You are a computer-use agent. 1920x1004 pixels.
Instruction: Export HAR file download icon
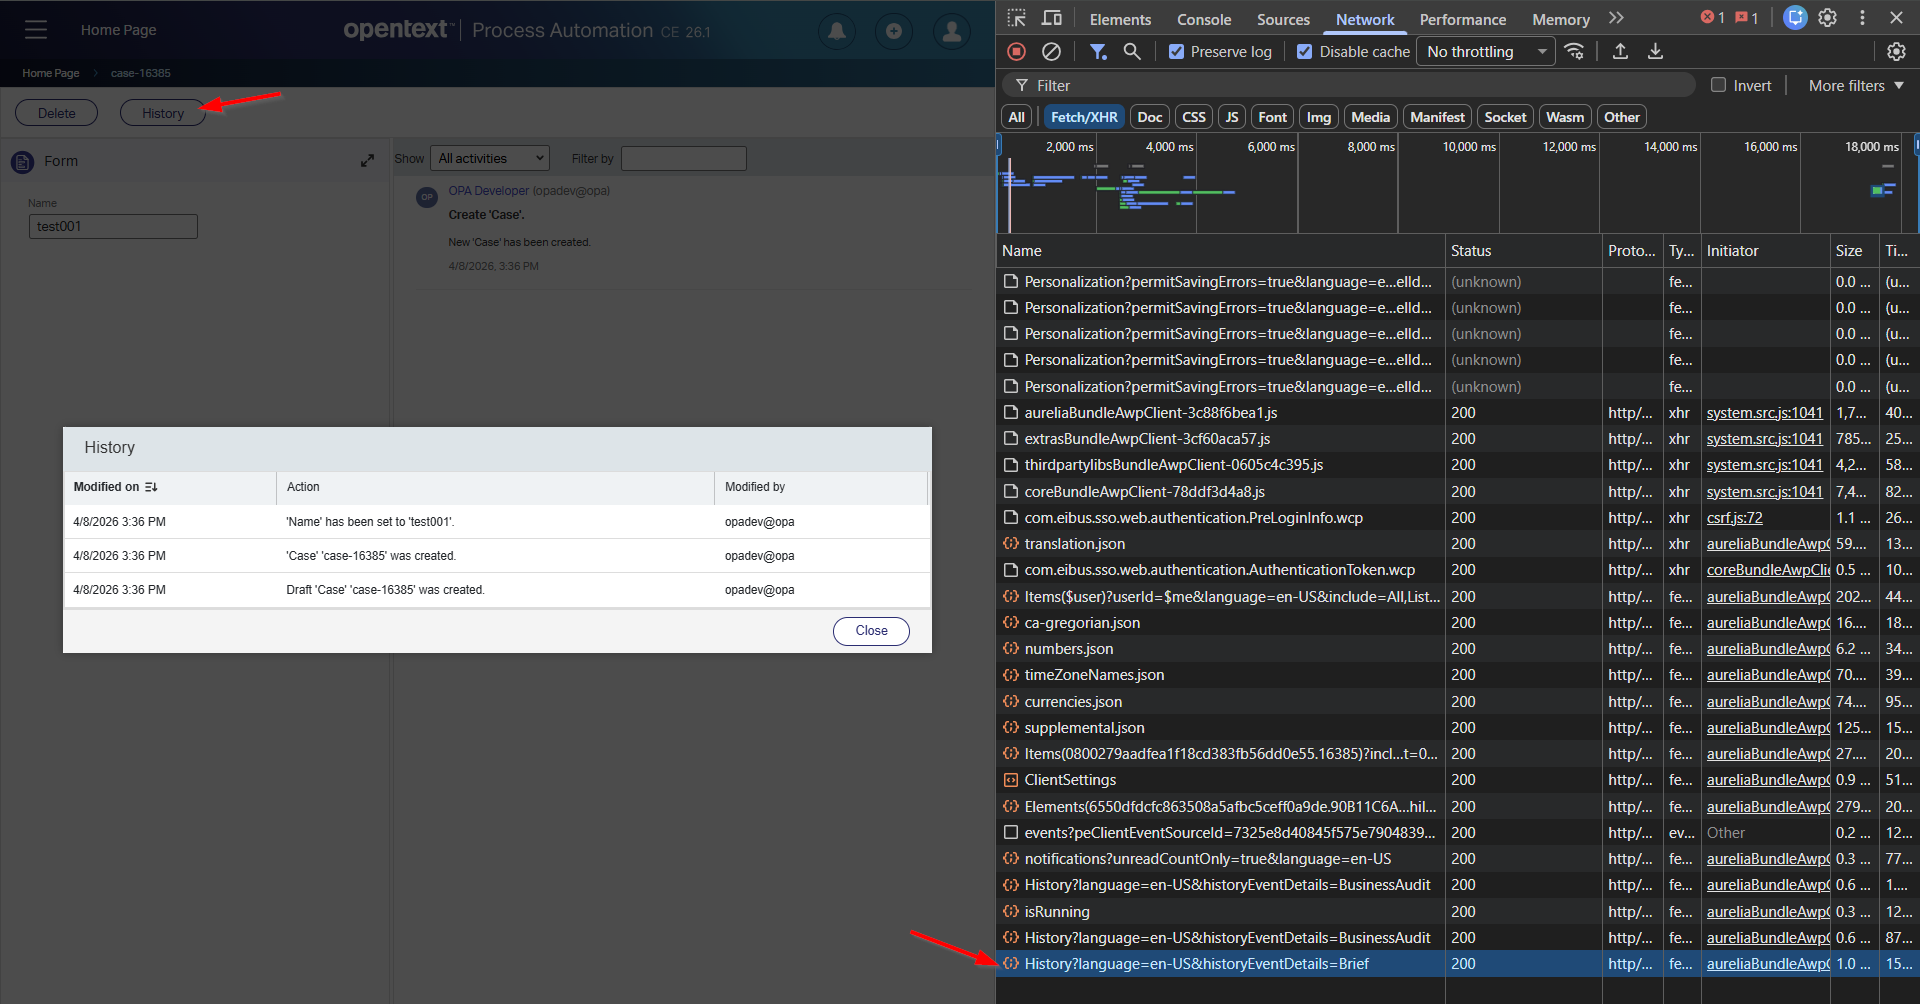click(1655, 51)
